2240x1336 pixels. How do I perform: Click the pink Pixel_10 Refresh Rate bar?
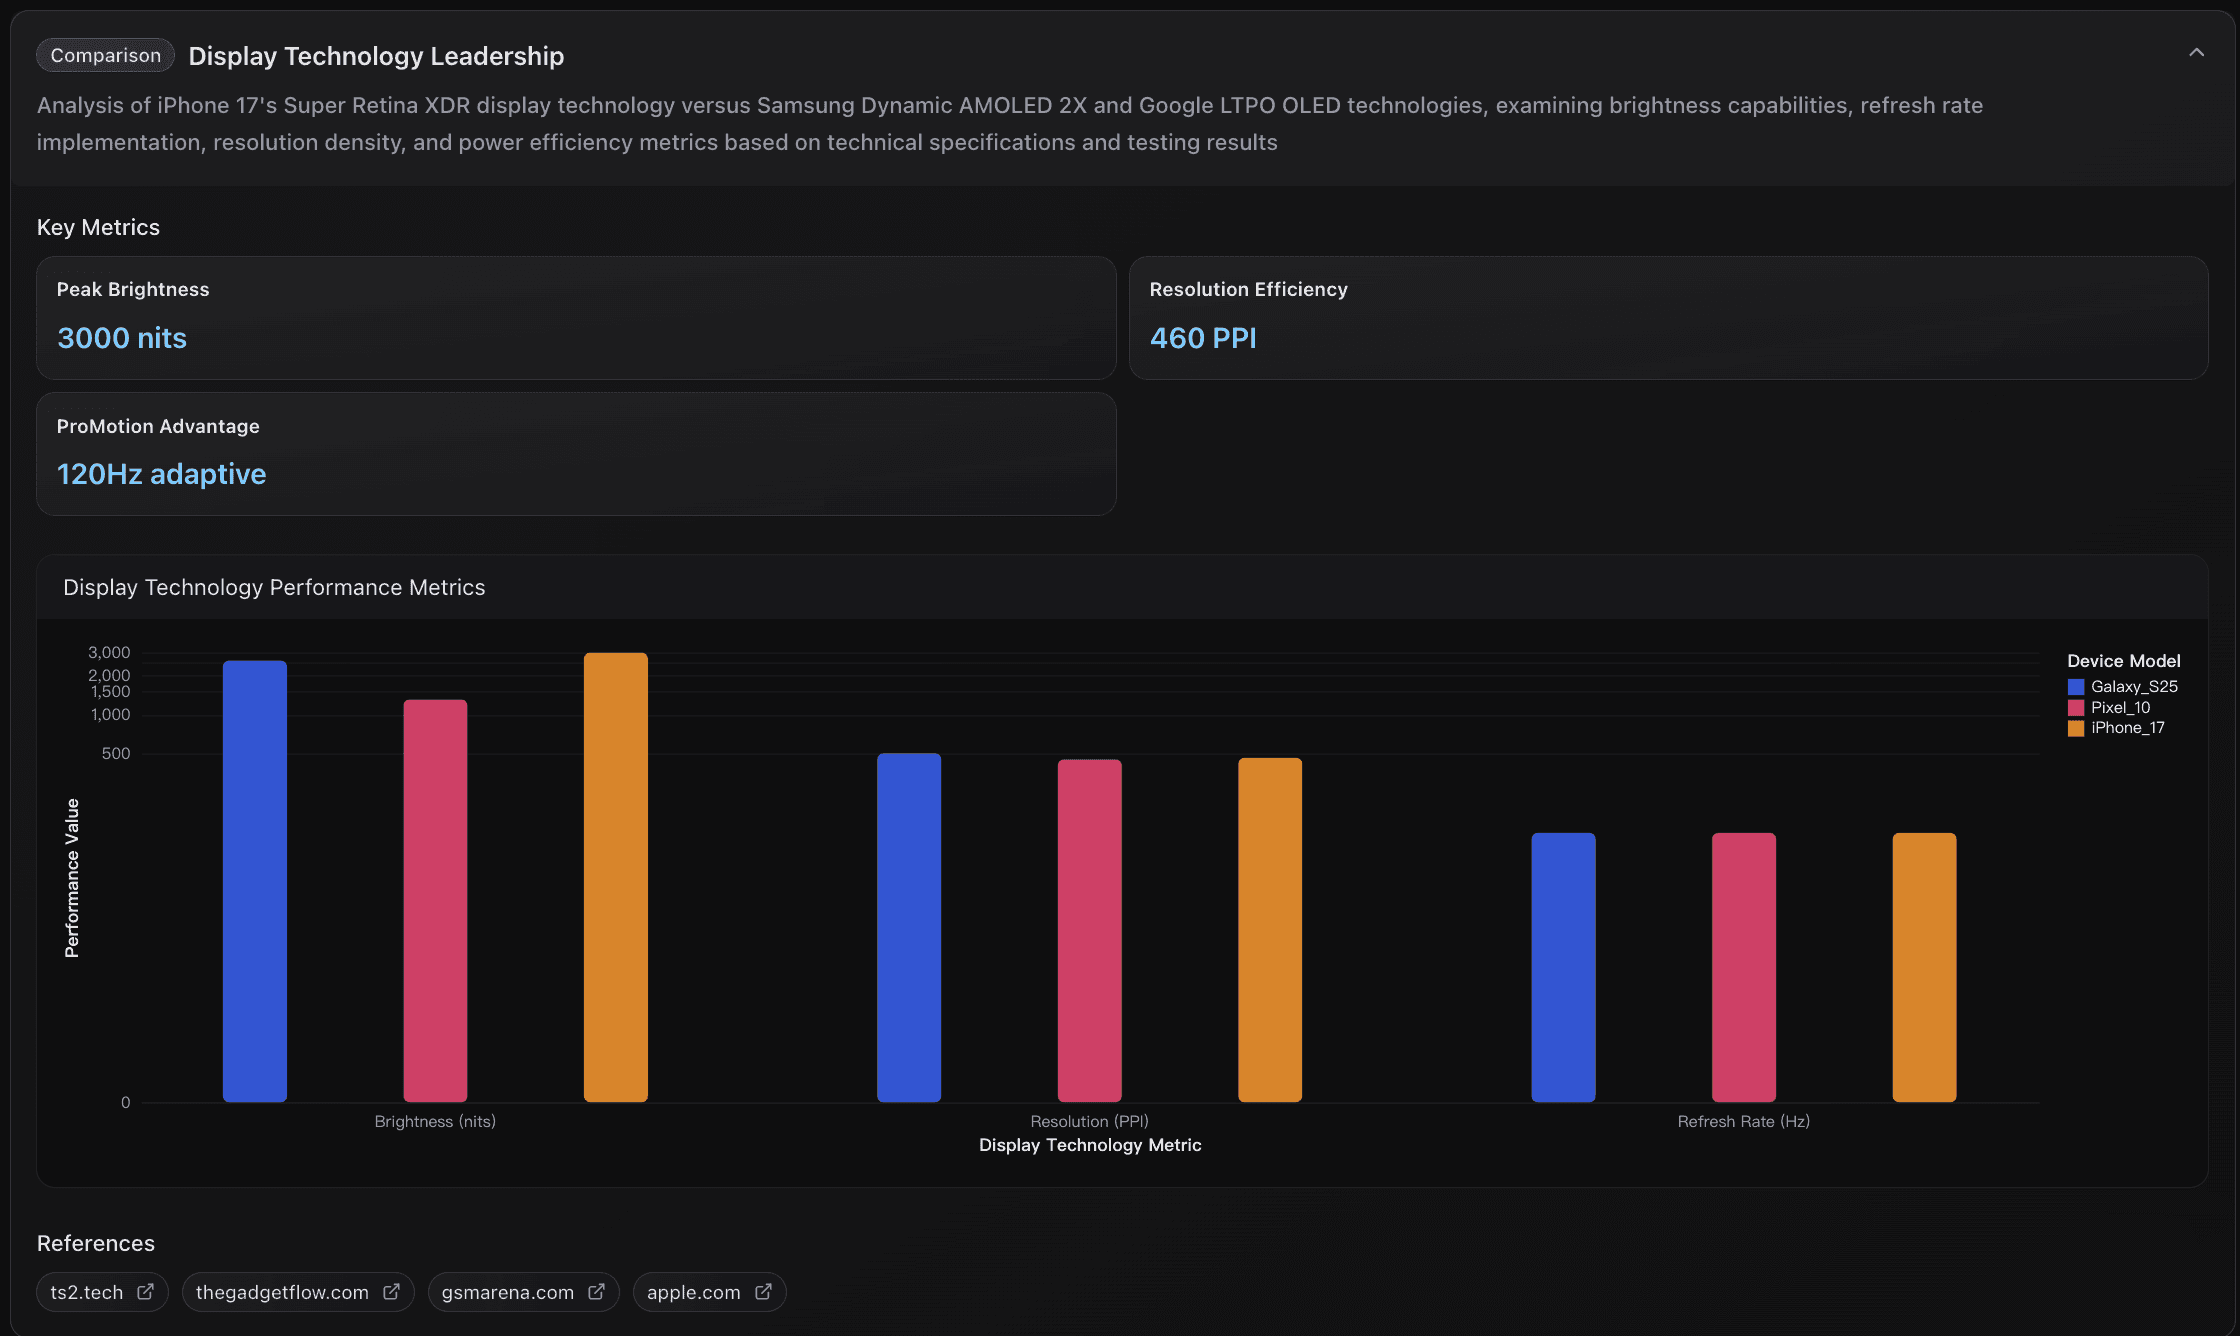1744,967
